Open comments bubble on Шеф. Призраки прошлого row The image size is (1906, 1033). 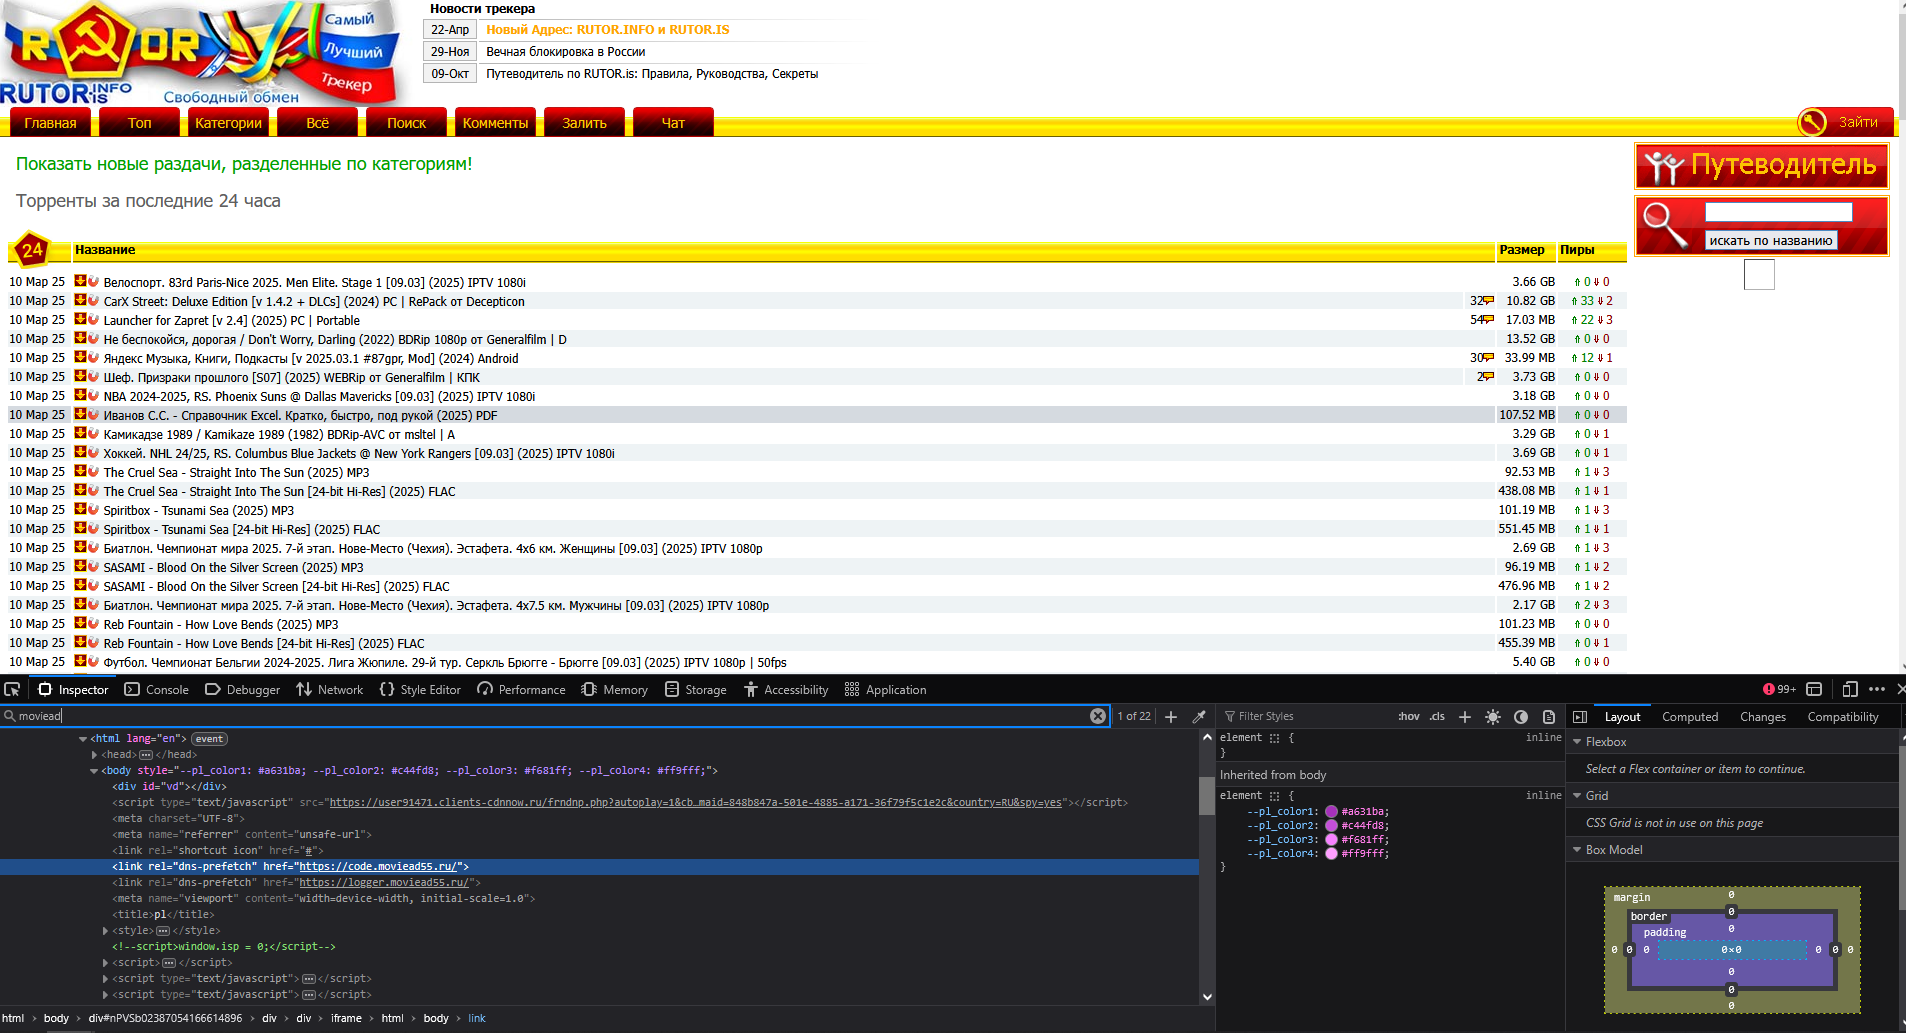coord(1488,377)
